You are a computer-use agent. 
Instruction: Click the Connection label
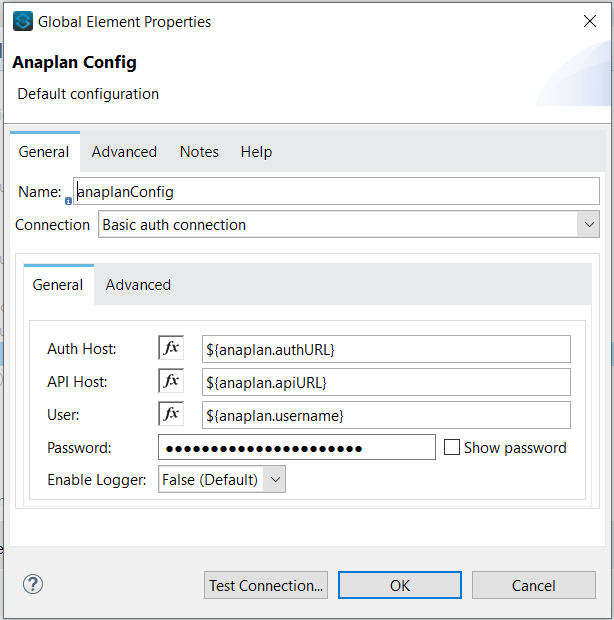coord(53,225)
